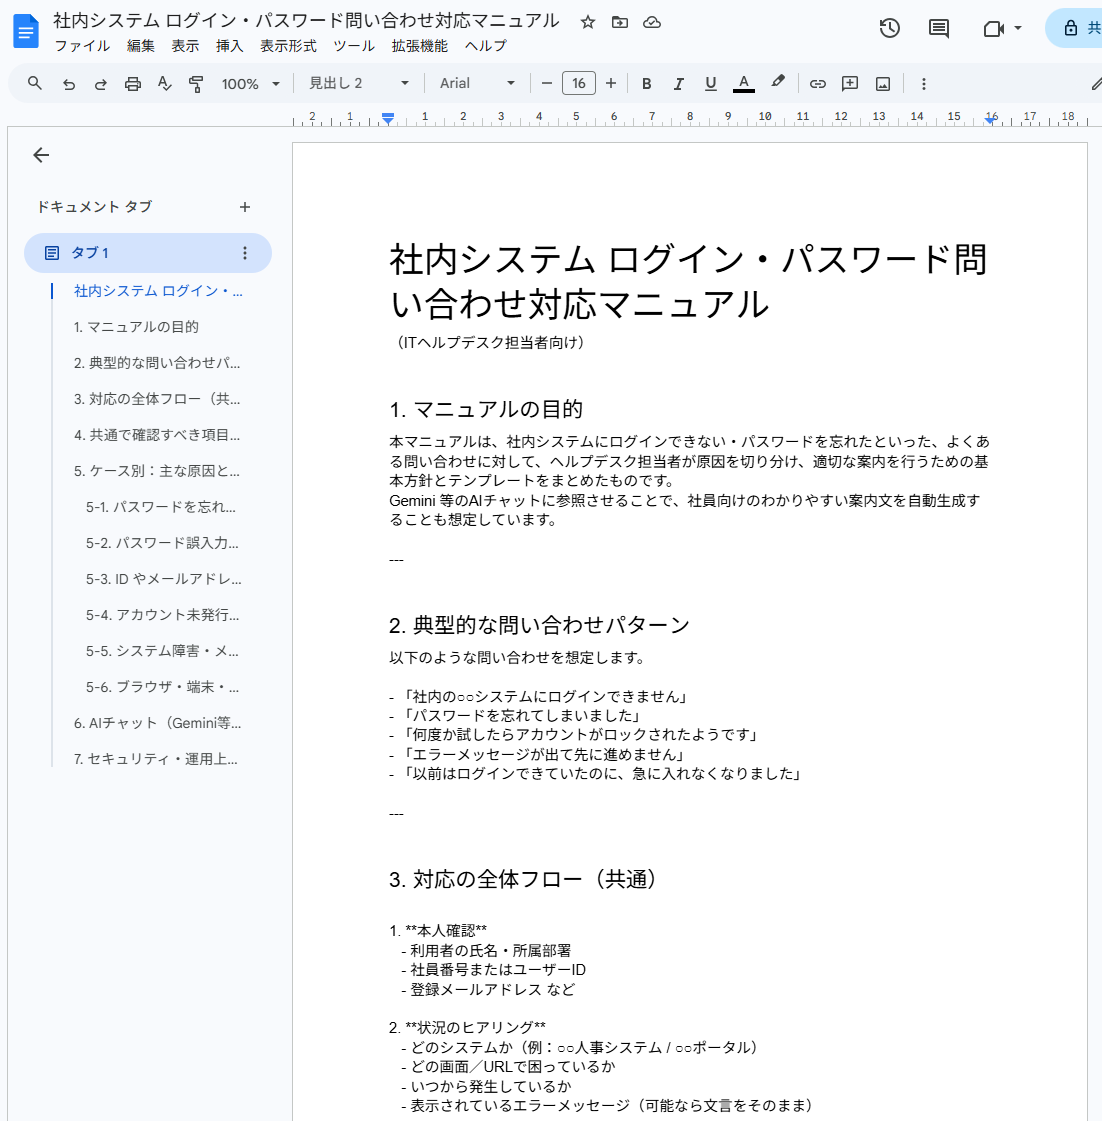Check the cloud save status icon
The image size is (1102, 1121).
tap(651, 22)
